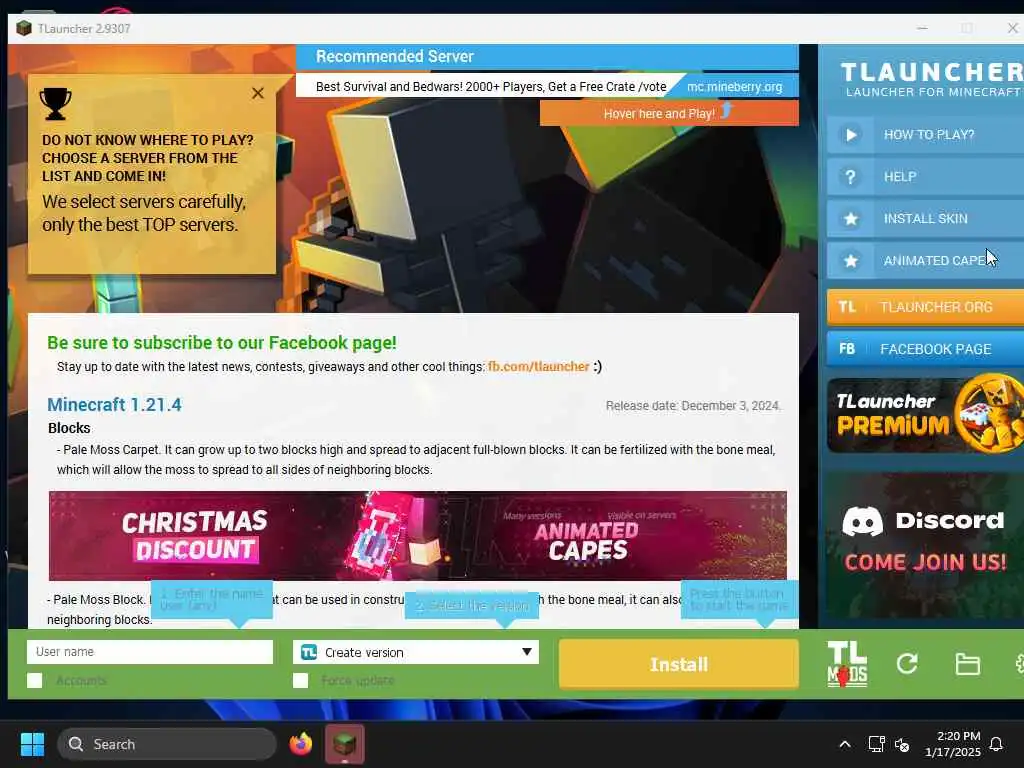
Task: Click the play icon beside How To Play
Action: [850, 135]
